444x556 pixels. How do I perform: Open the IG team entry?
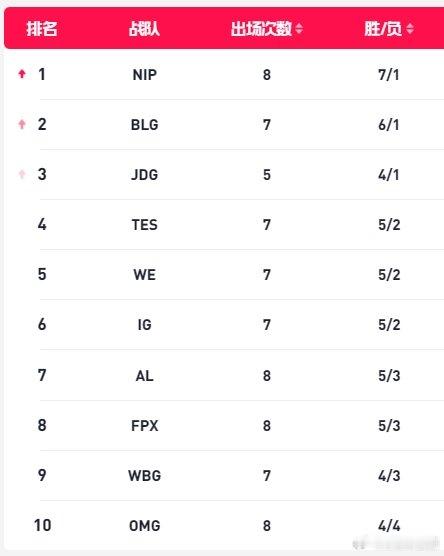(145, 325)
